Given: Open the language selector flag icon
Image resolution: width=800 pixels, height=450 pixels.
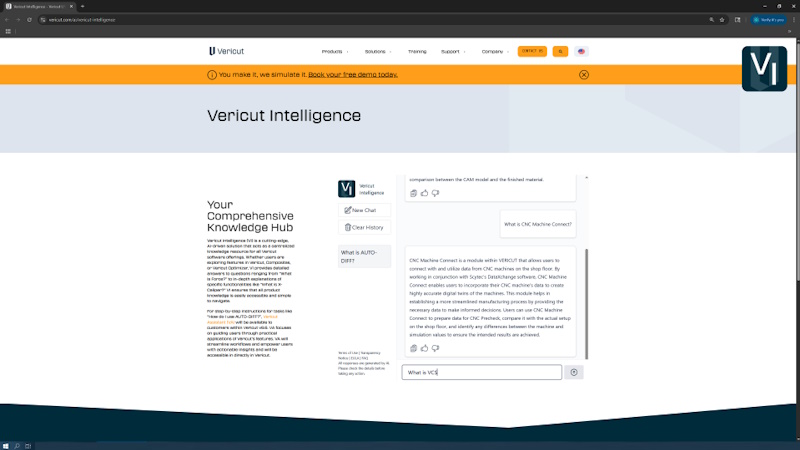Looking at the screenshot, I should point(581,51).
